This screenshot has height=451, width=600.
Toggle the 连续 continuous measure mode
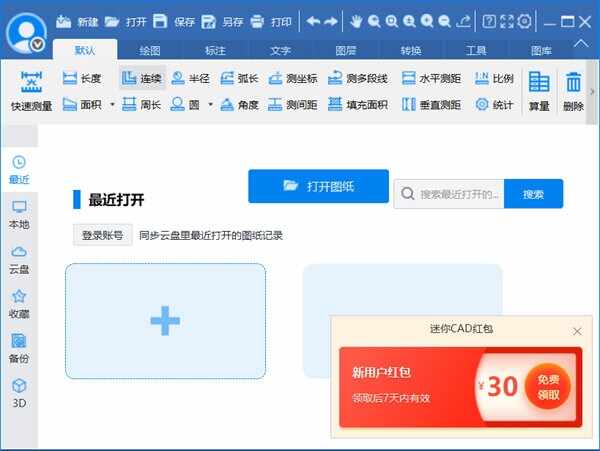[141, 78]
